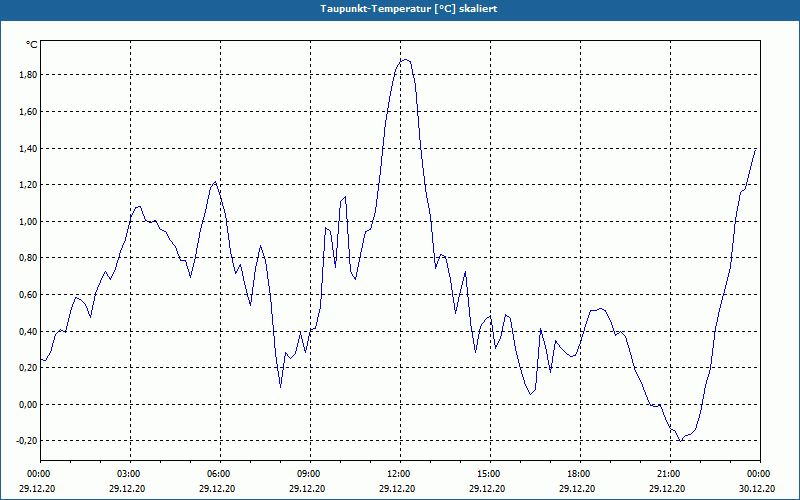Select the 0,40 y-axis value
Image resolution: width=800 pixels, height=500 pixels.
click(x=29, y=332)
